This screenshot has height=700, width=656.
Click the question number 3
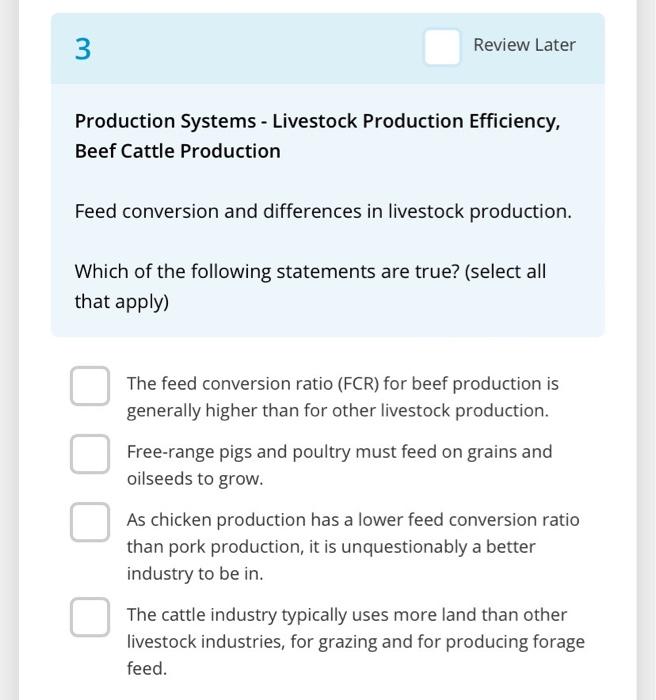click(83, 48)
